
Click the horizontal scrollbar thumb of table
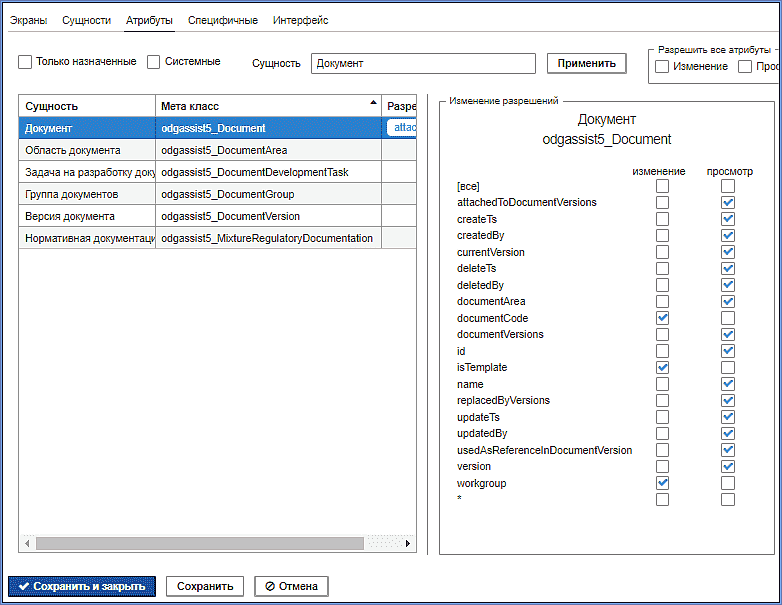tap(199, 543)
